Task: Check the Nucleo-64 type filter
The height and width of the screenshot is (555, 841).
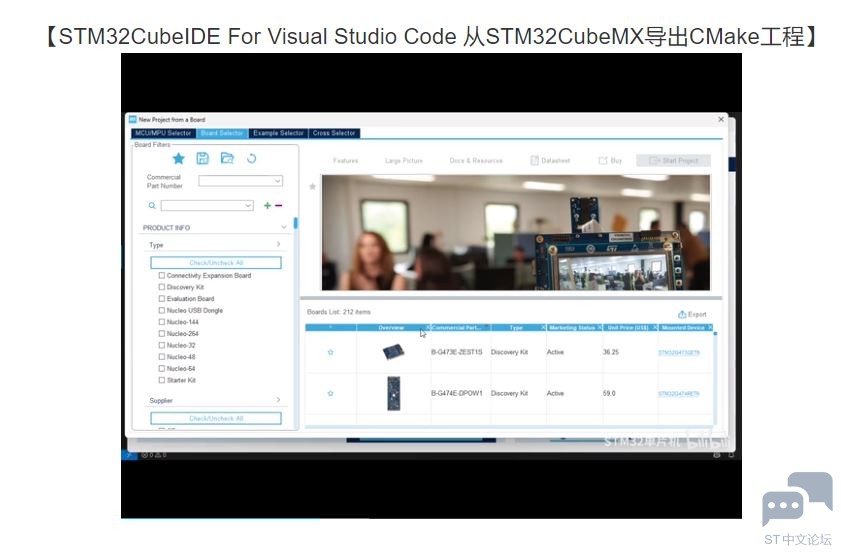Action: click(x=161, y=368)
